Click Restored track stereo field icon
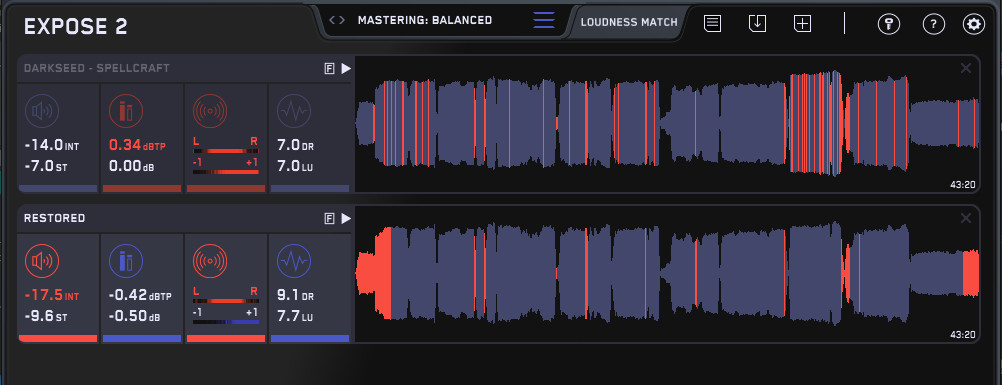Image resolution: width=1002 pixels, height=385 pixels. (x=210, y=261)
